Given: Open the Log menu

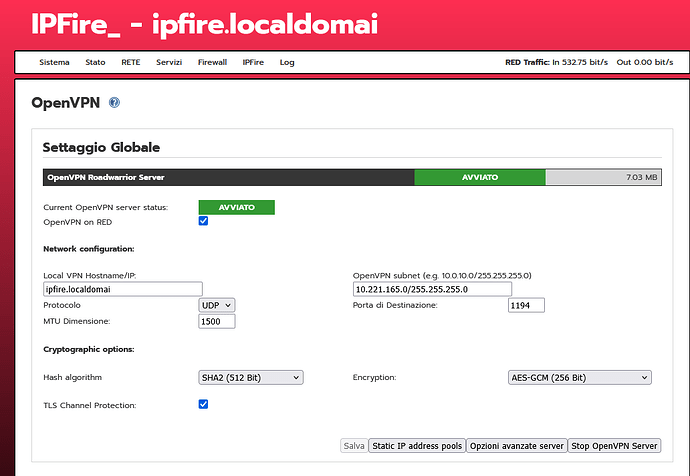Looking at the screenshot, I should (287, 62).
